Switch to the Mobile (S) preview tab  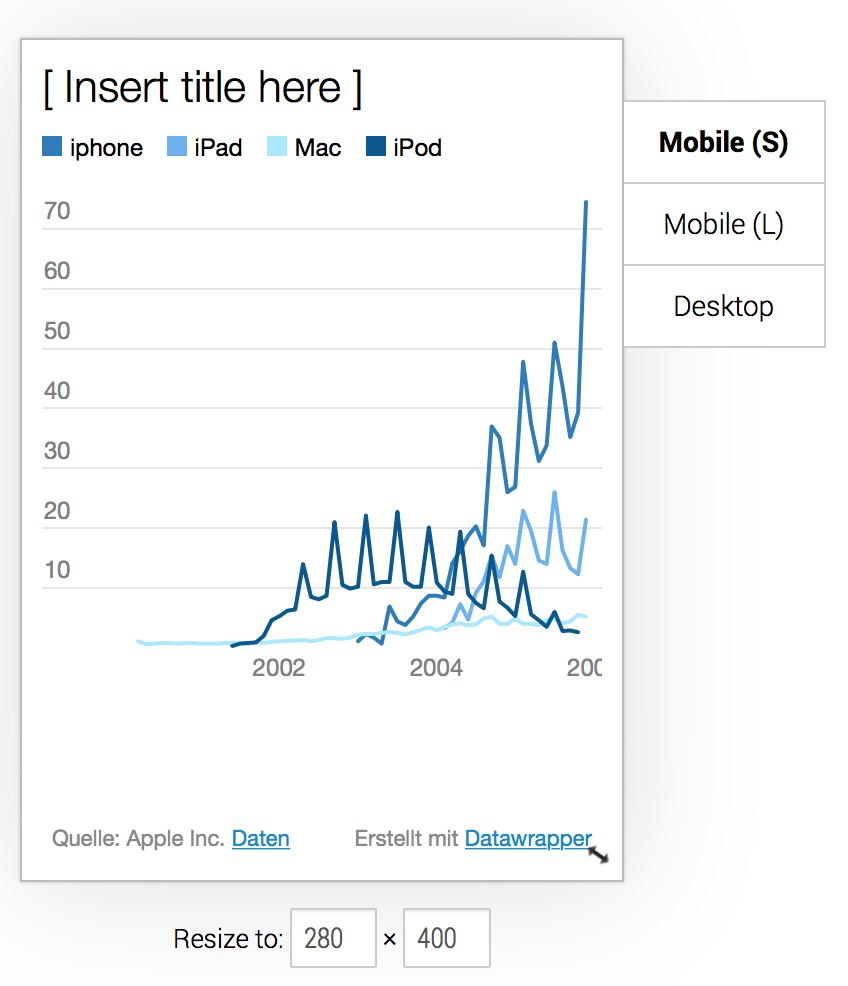click(724, 142)
